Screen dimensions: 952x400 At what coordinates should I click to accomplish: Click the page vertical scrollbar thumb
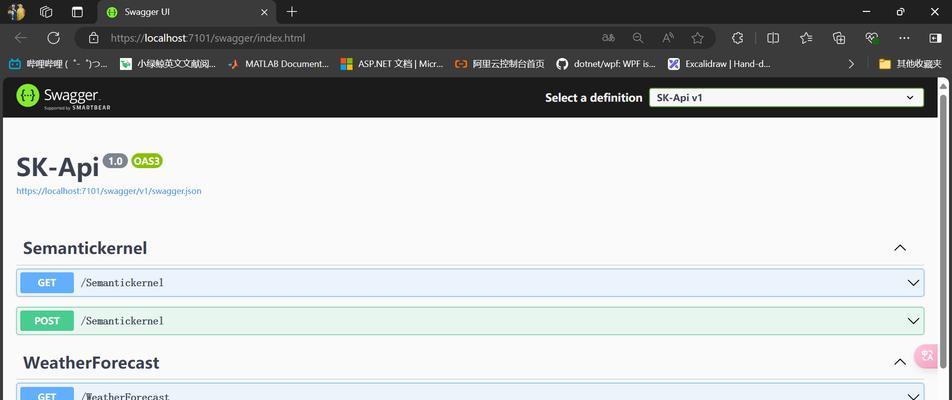tap(943, 231)
